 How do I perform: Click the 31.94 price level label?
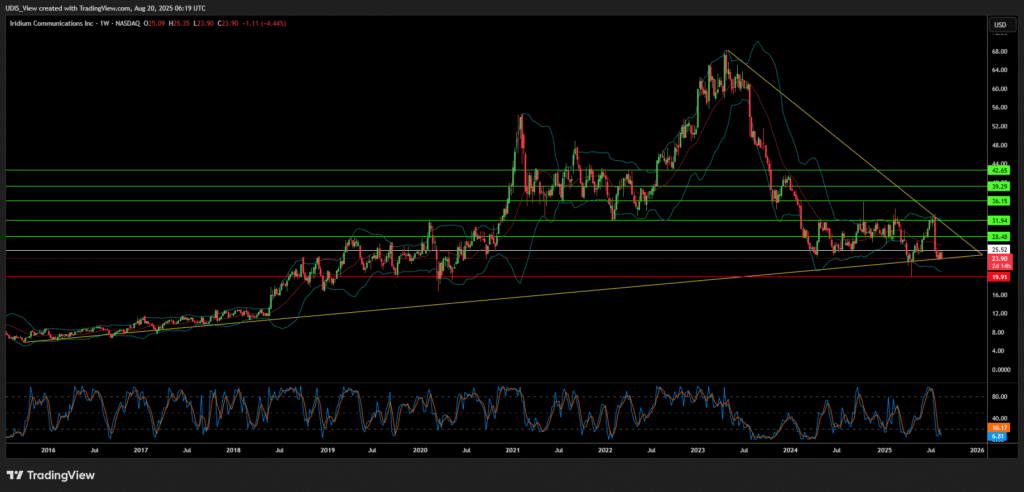click(997, 220)
